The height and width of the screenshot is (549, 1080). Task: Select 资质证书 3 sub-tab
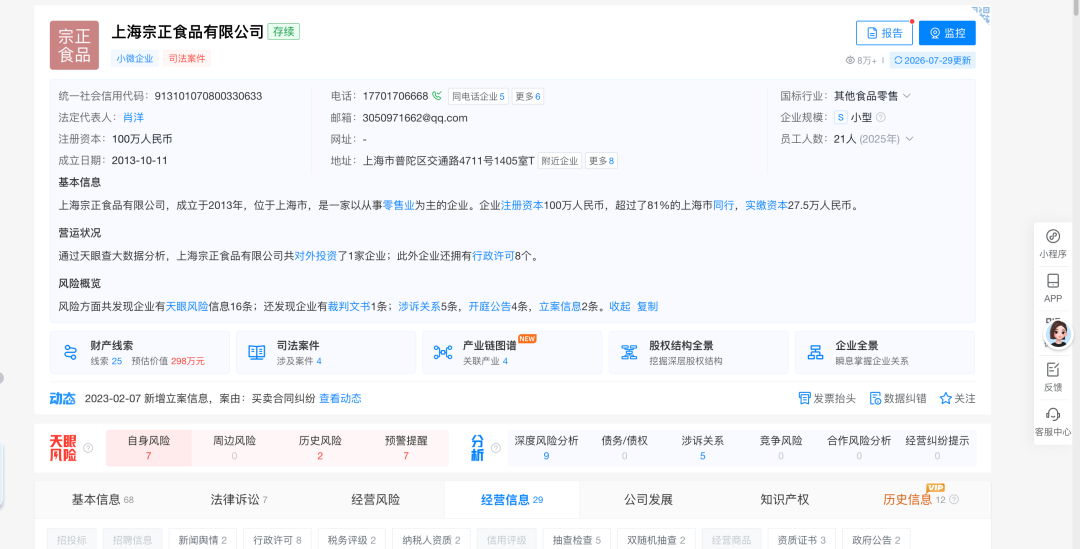tap(801, 541)
